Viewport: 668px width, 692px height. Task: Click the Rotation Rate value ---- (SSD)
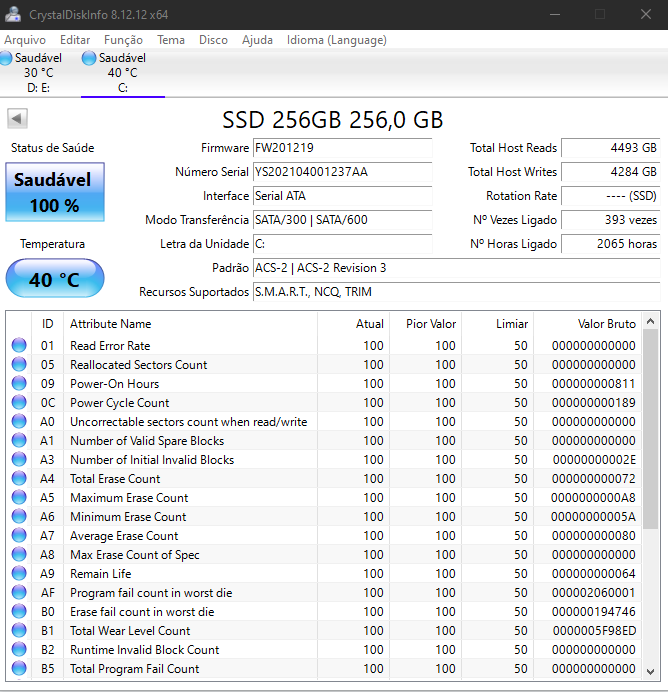611,196
